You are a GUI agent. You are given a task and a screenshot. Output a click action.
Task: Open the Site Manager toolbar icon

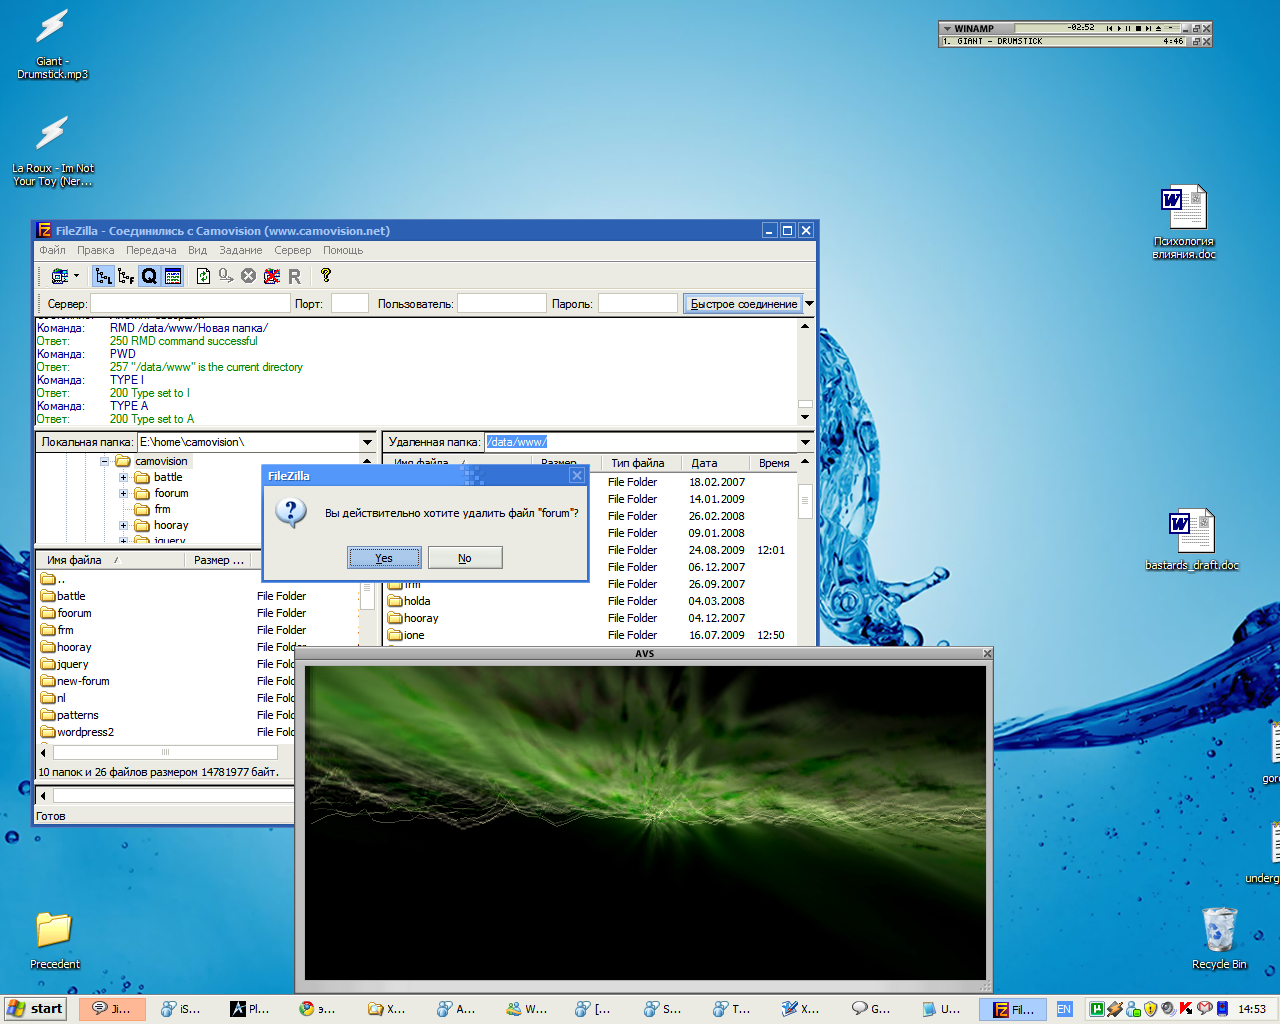pyautogui.click(x=59, y=276)
